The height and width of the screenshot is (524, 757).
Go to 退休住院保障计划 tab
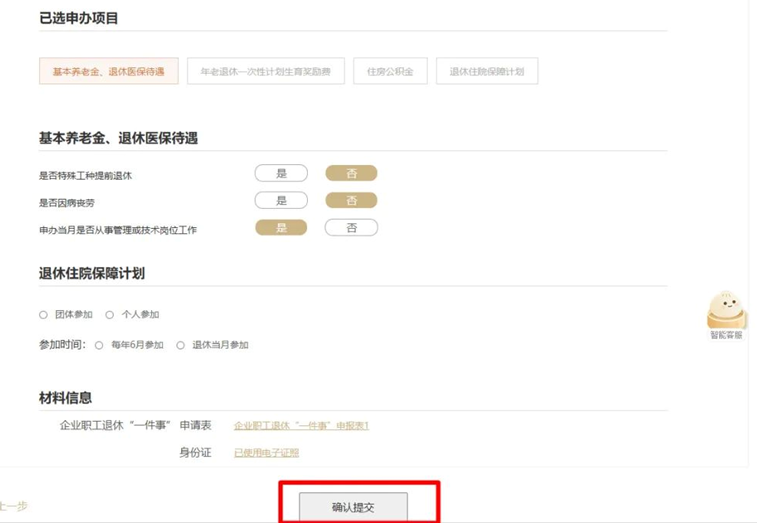486,72
